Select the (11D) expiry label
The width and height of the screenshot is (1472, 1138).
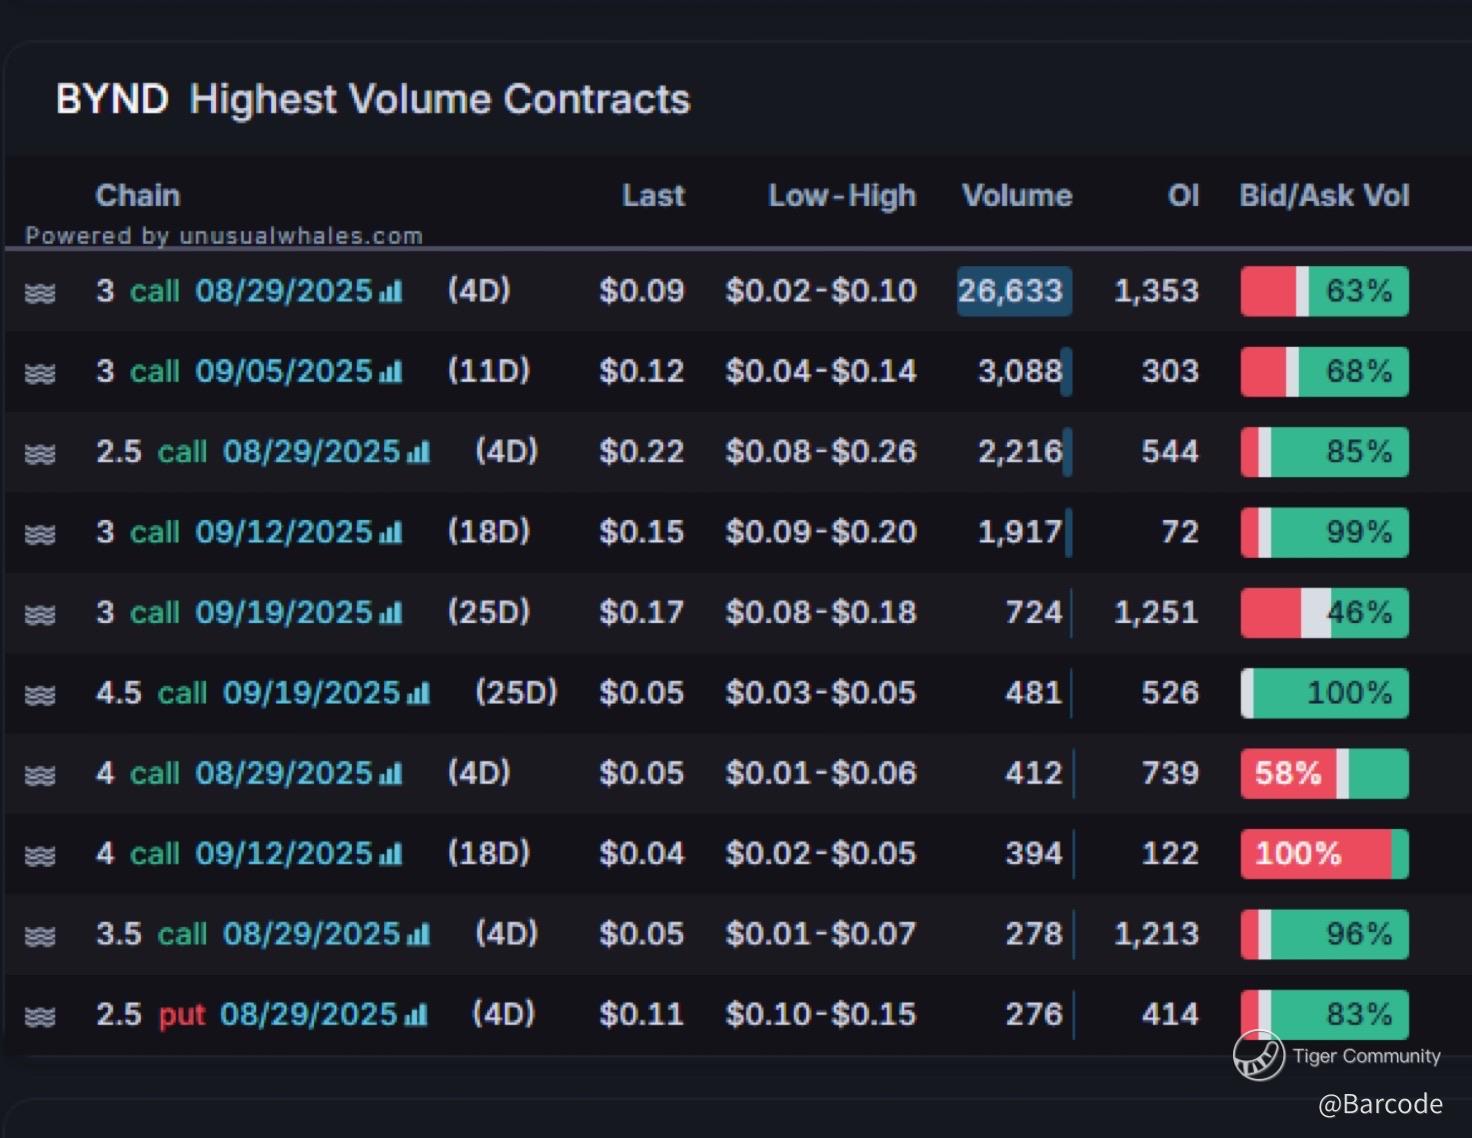click(489, 372)
